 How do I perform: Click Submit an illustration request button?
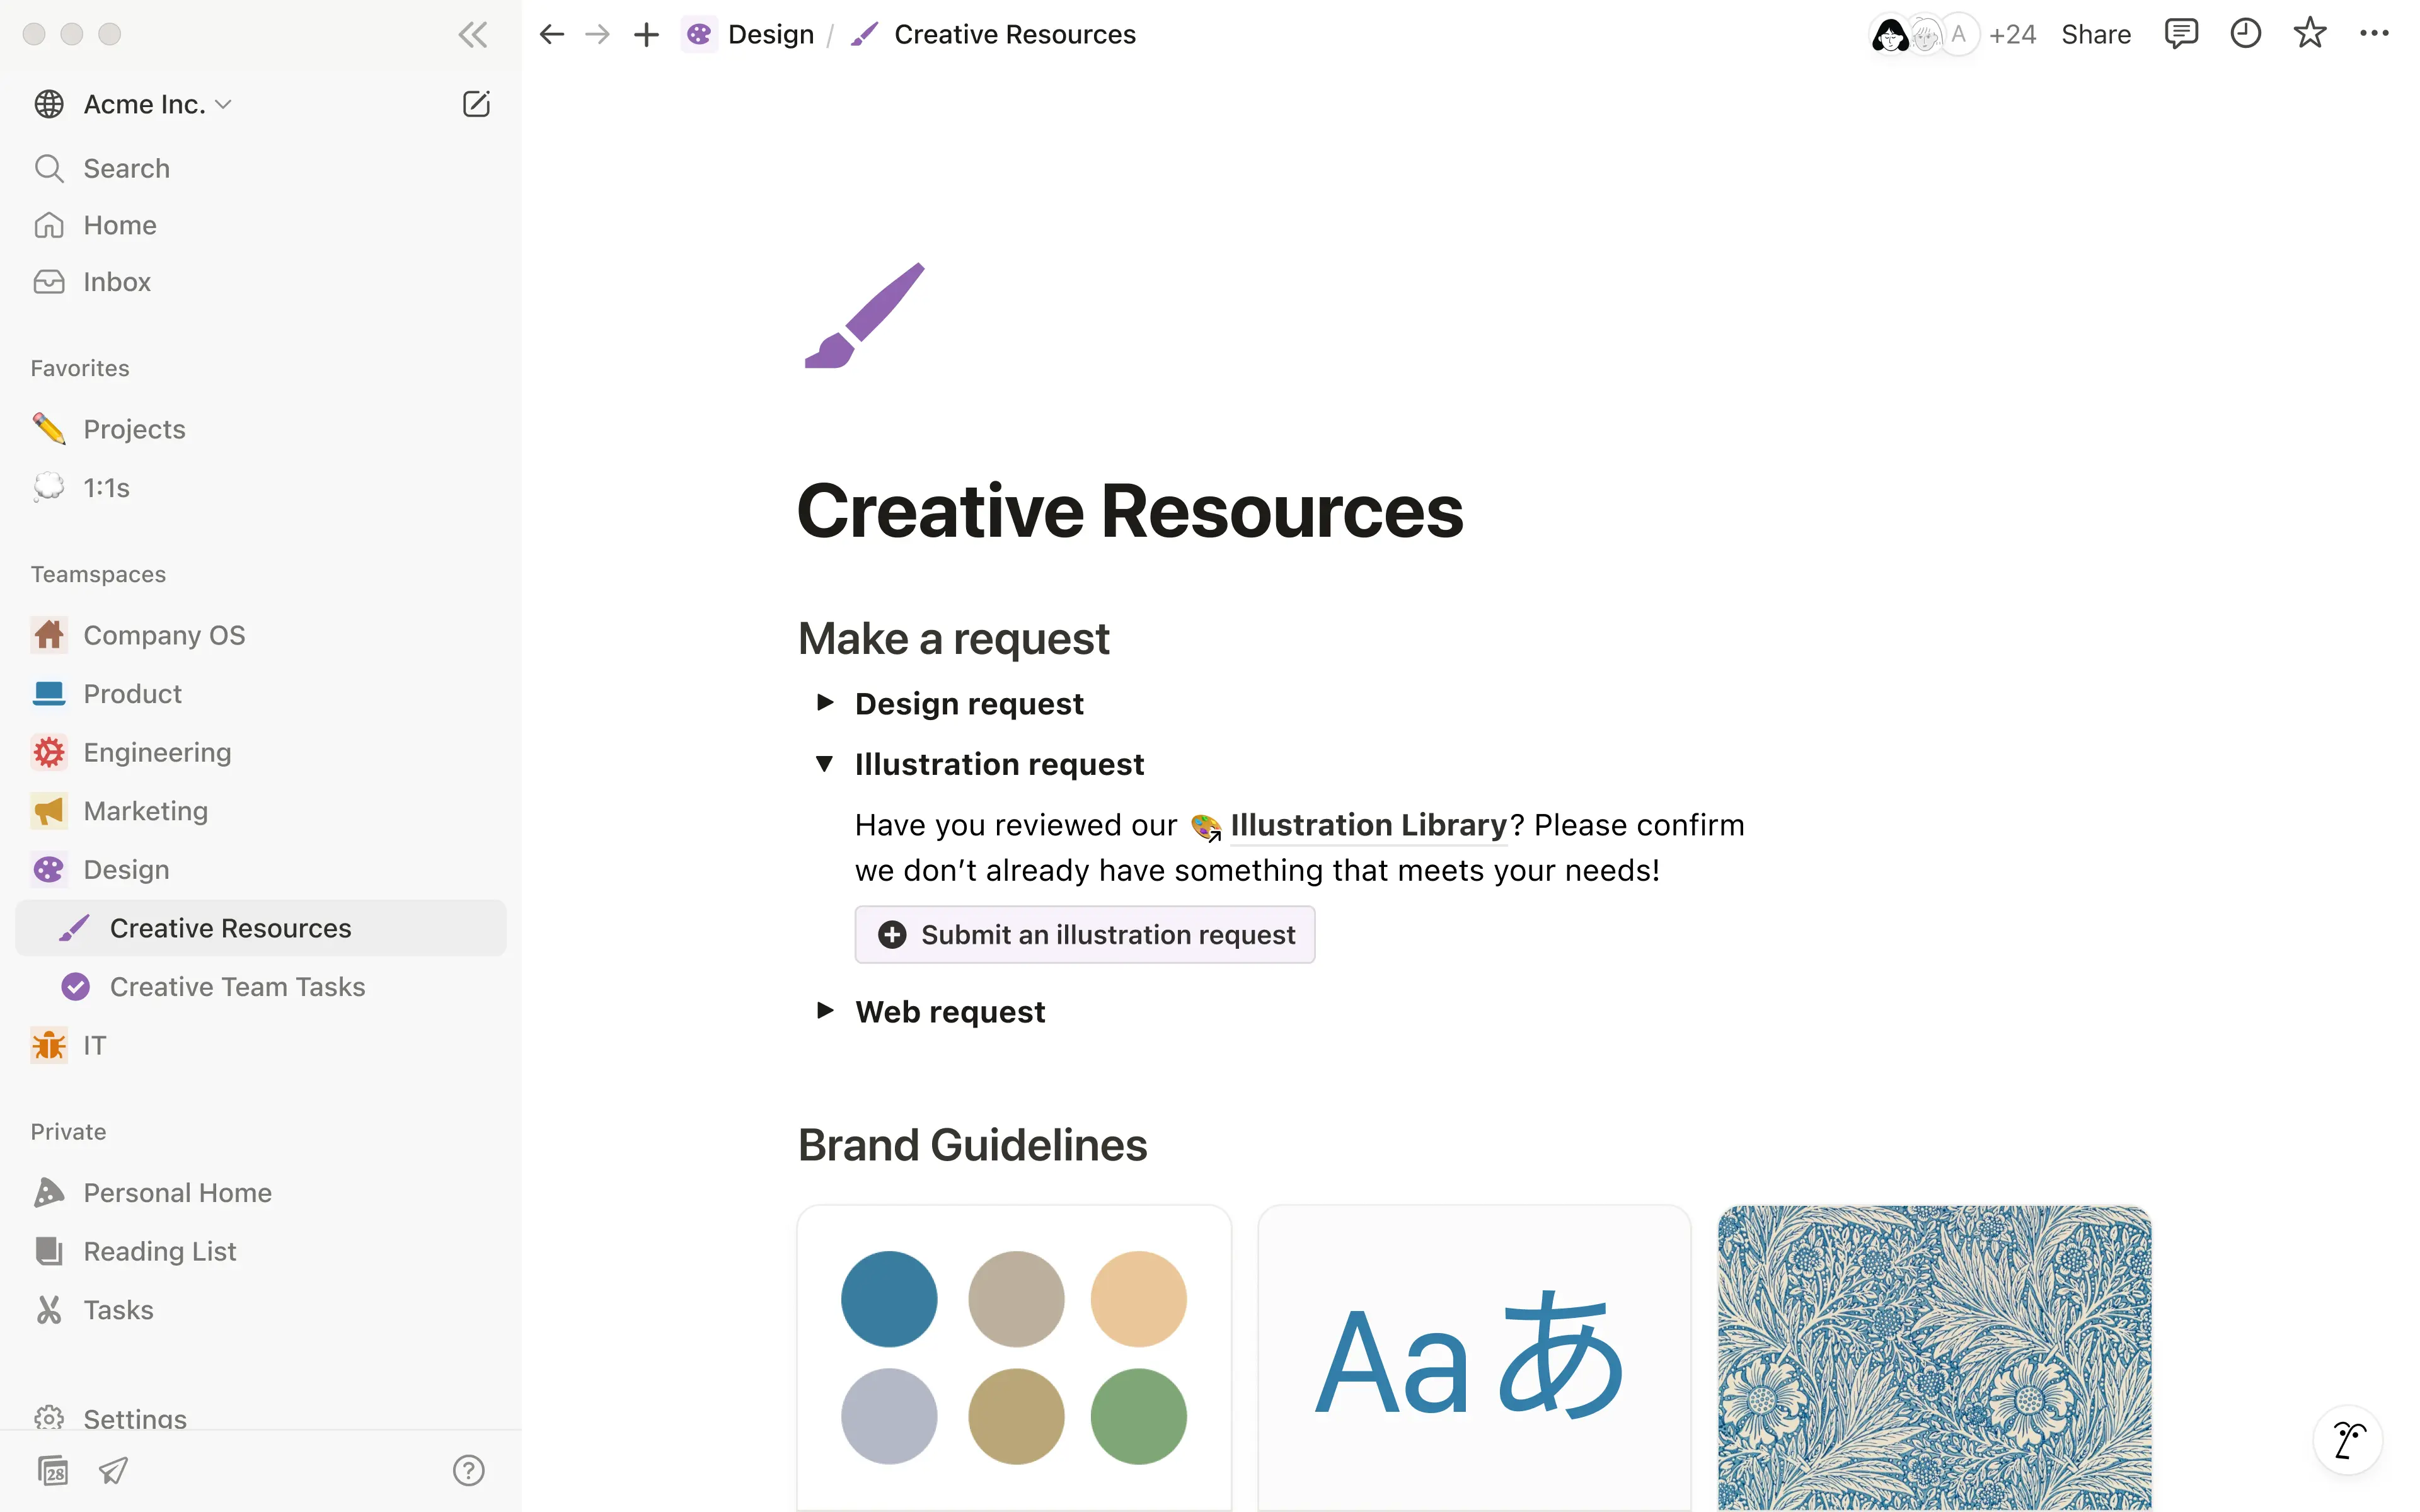click(1085, 935)
